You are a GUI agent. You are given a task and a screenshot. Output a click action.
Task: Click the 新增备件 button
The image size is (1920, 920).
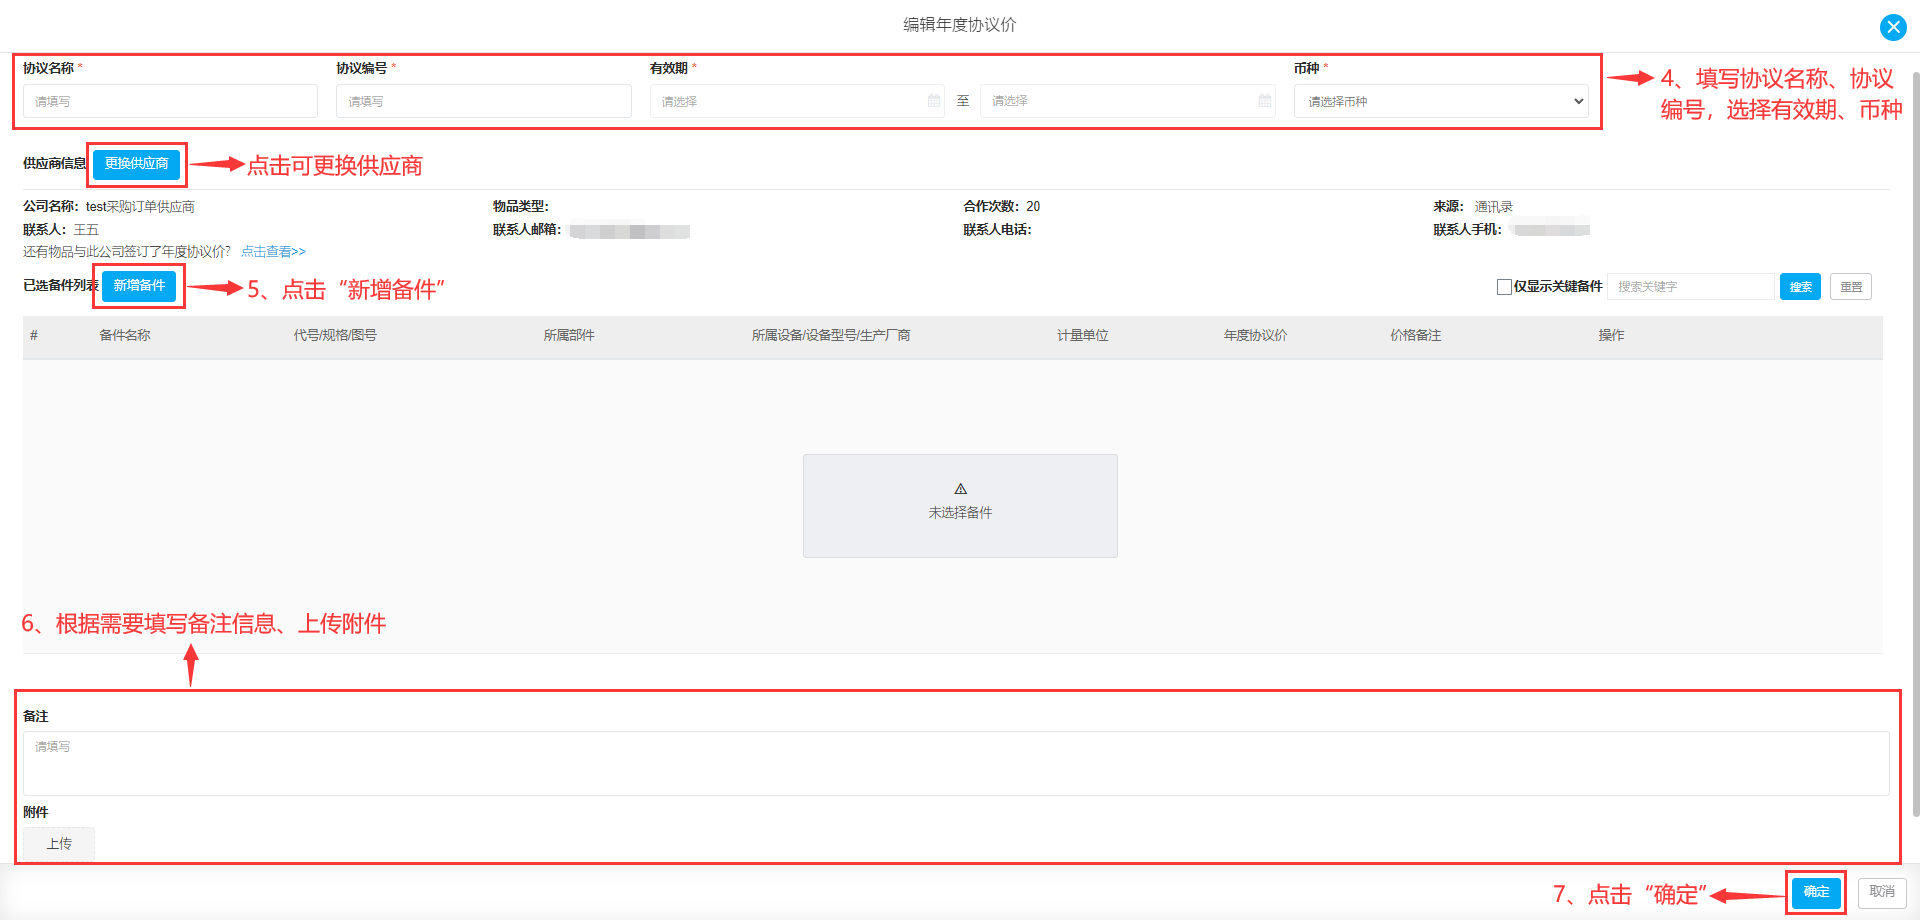point(139,286)
